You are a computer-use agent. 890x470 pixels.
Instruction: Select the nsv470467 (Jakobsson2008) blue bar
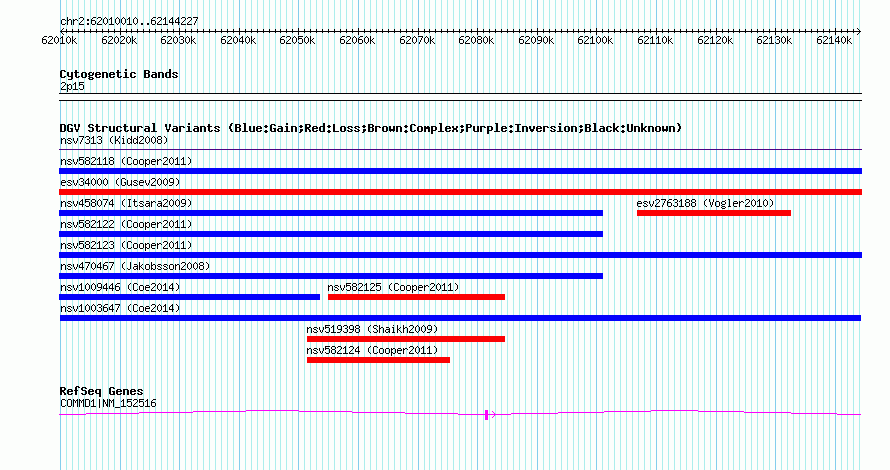[x=331, y=276]
